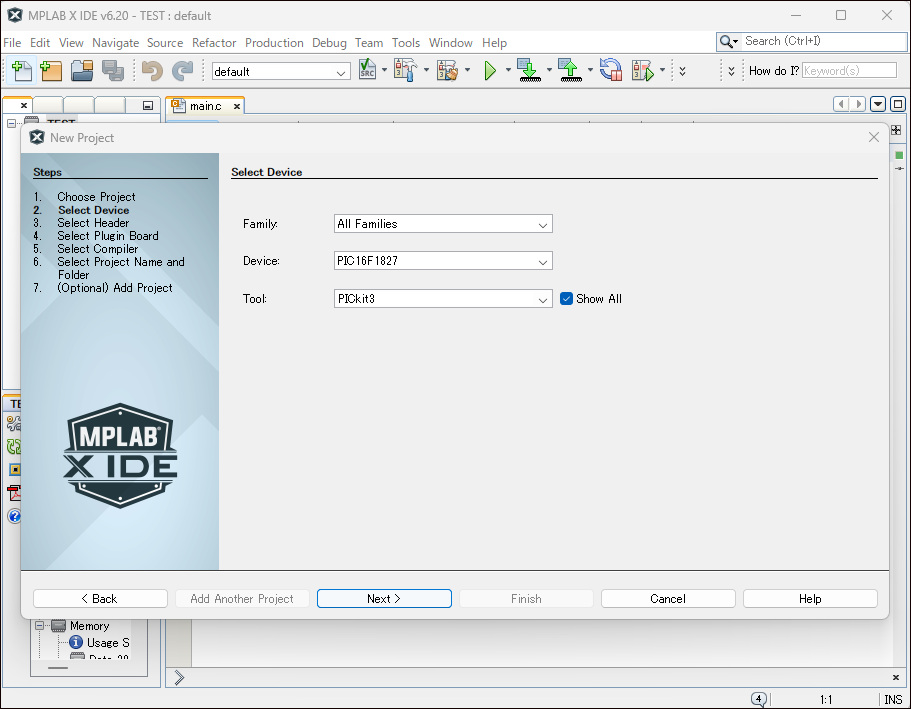Click the blue help icon in dashboard sidebar

pyautogui.click(x=14, y=516)
